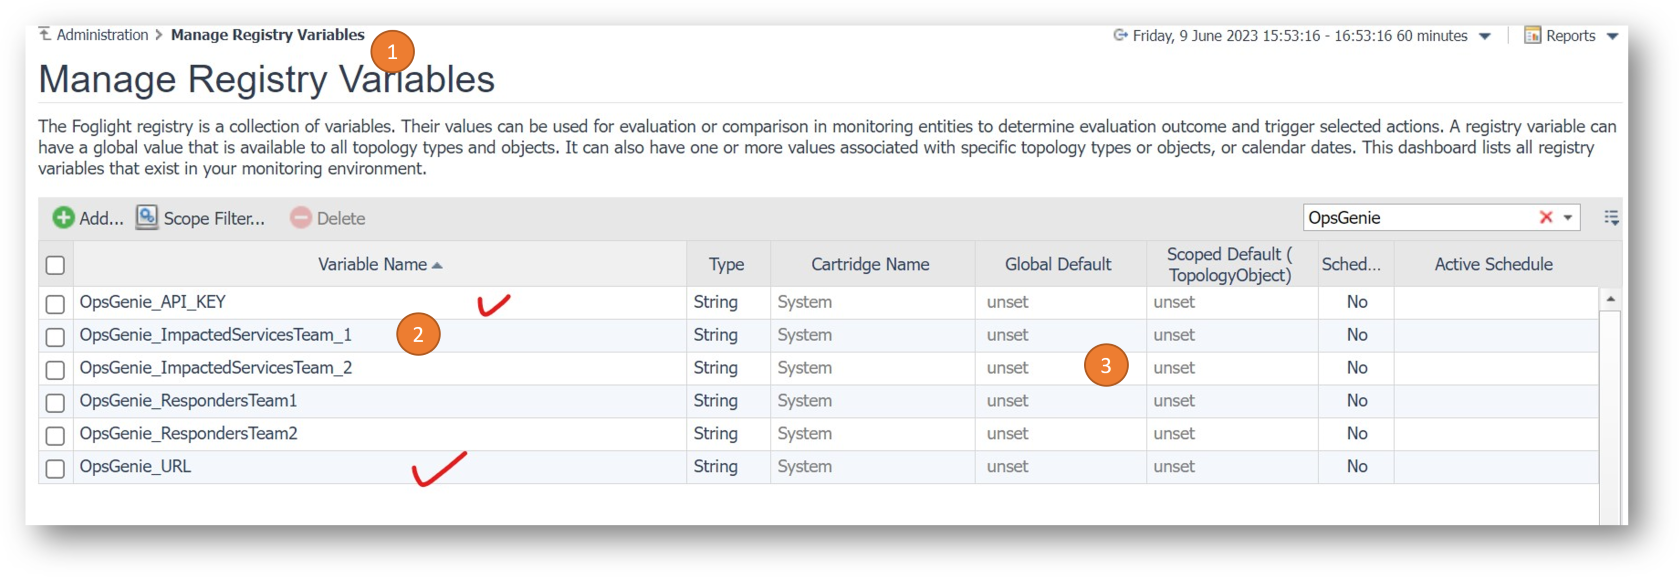
Task: Sort by the Variable Name column header
Action: pyautogui.click(x=372, y=264)
